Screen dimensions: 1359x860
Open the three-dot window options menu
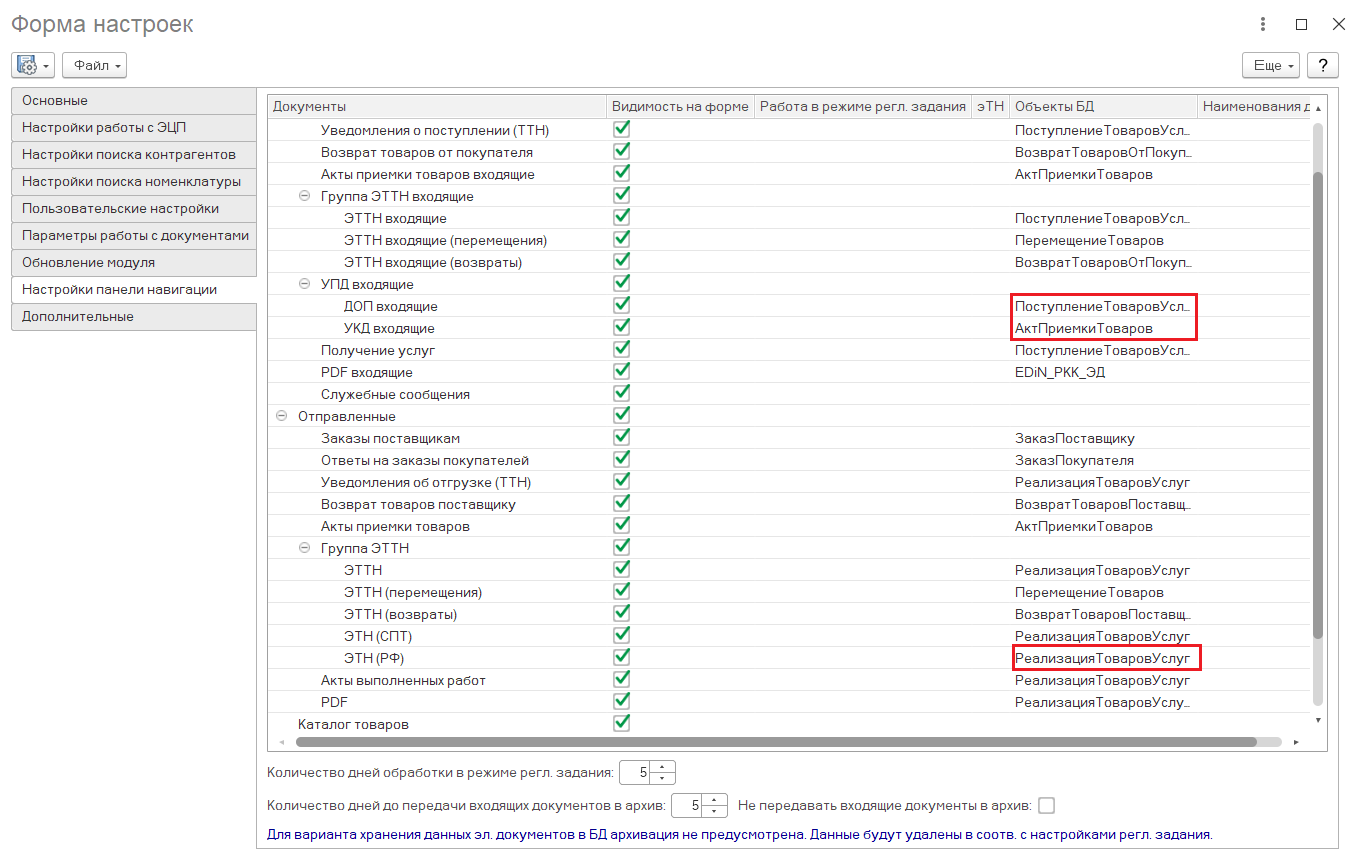(x=1264, y=25)
